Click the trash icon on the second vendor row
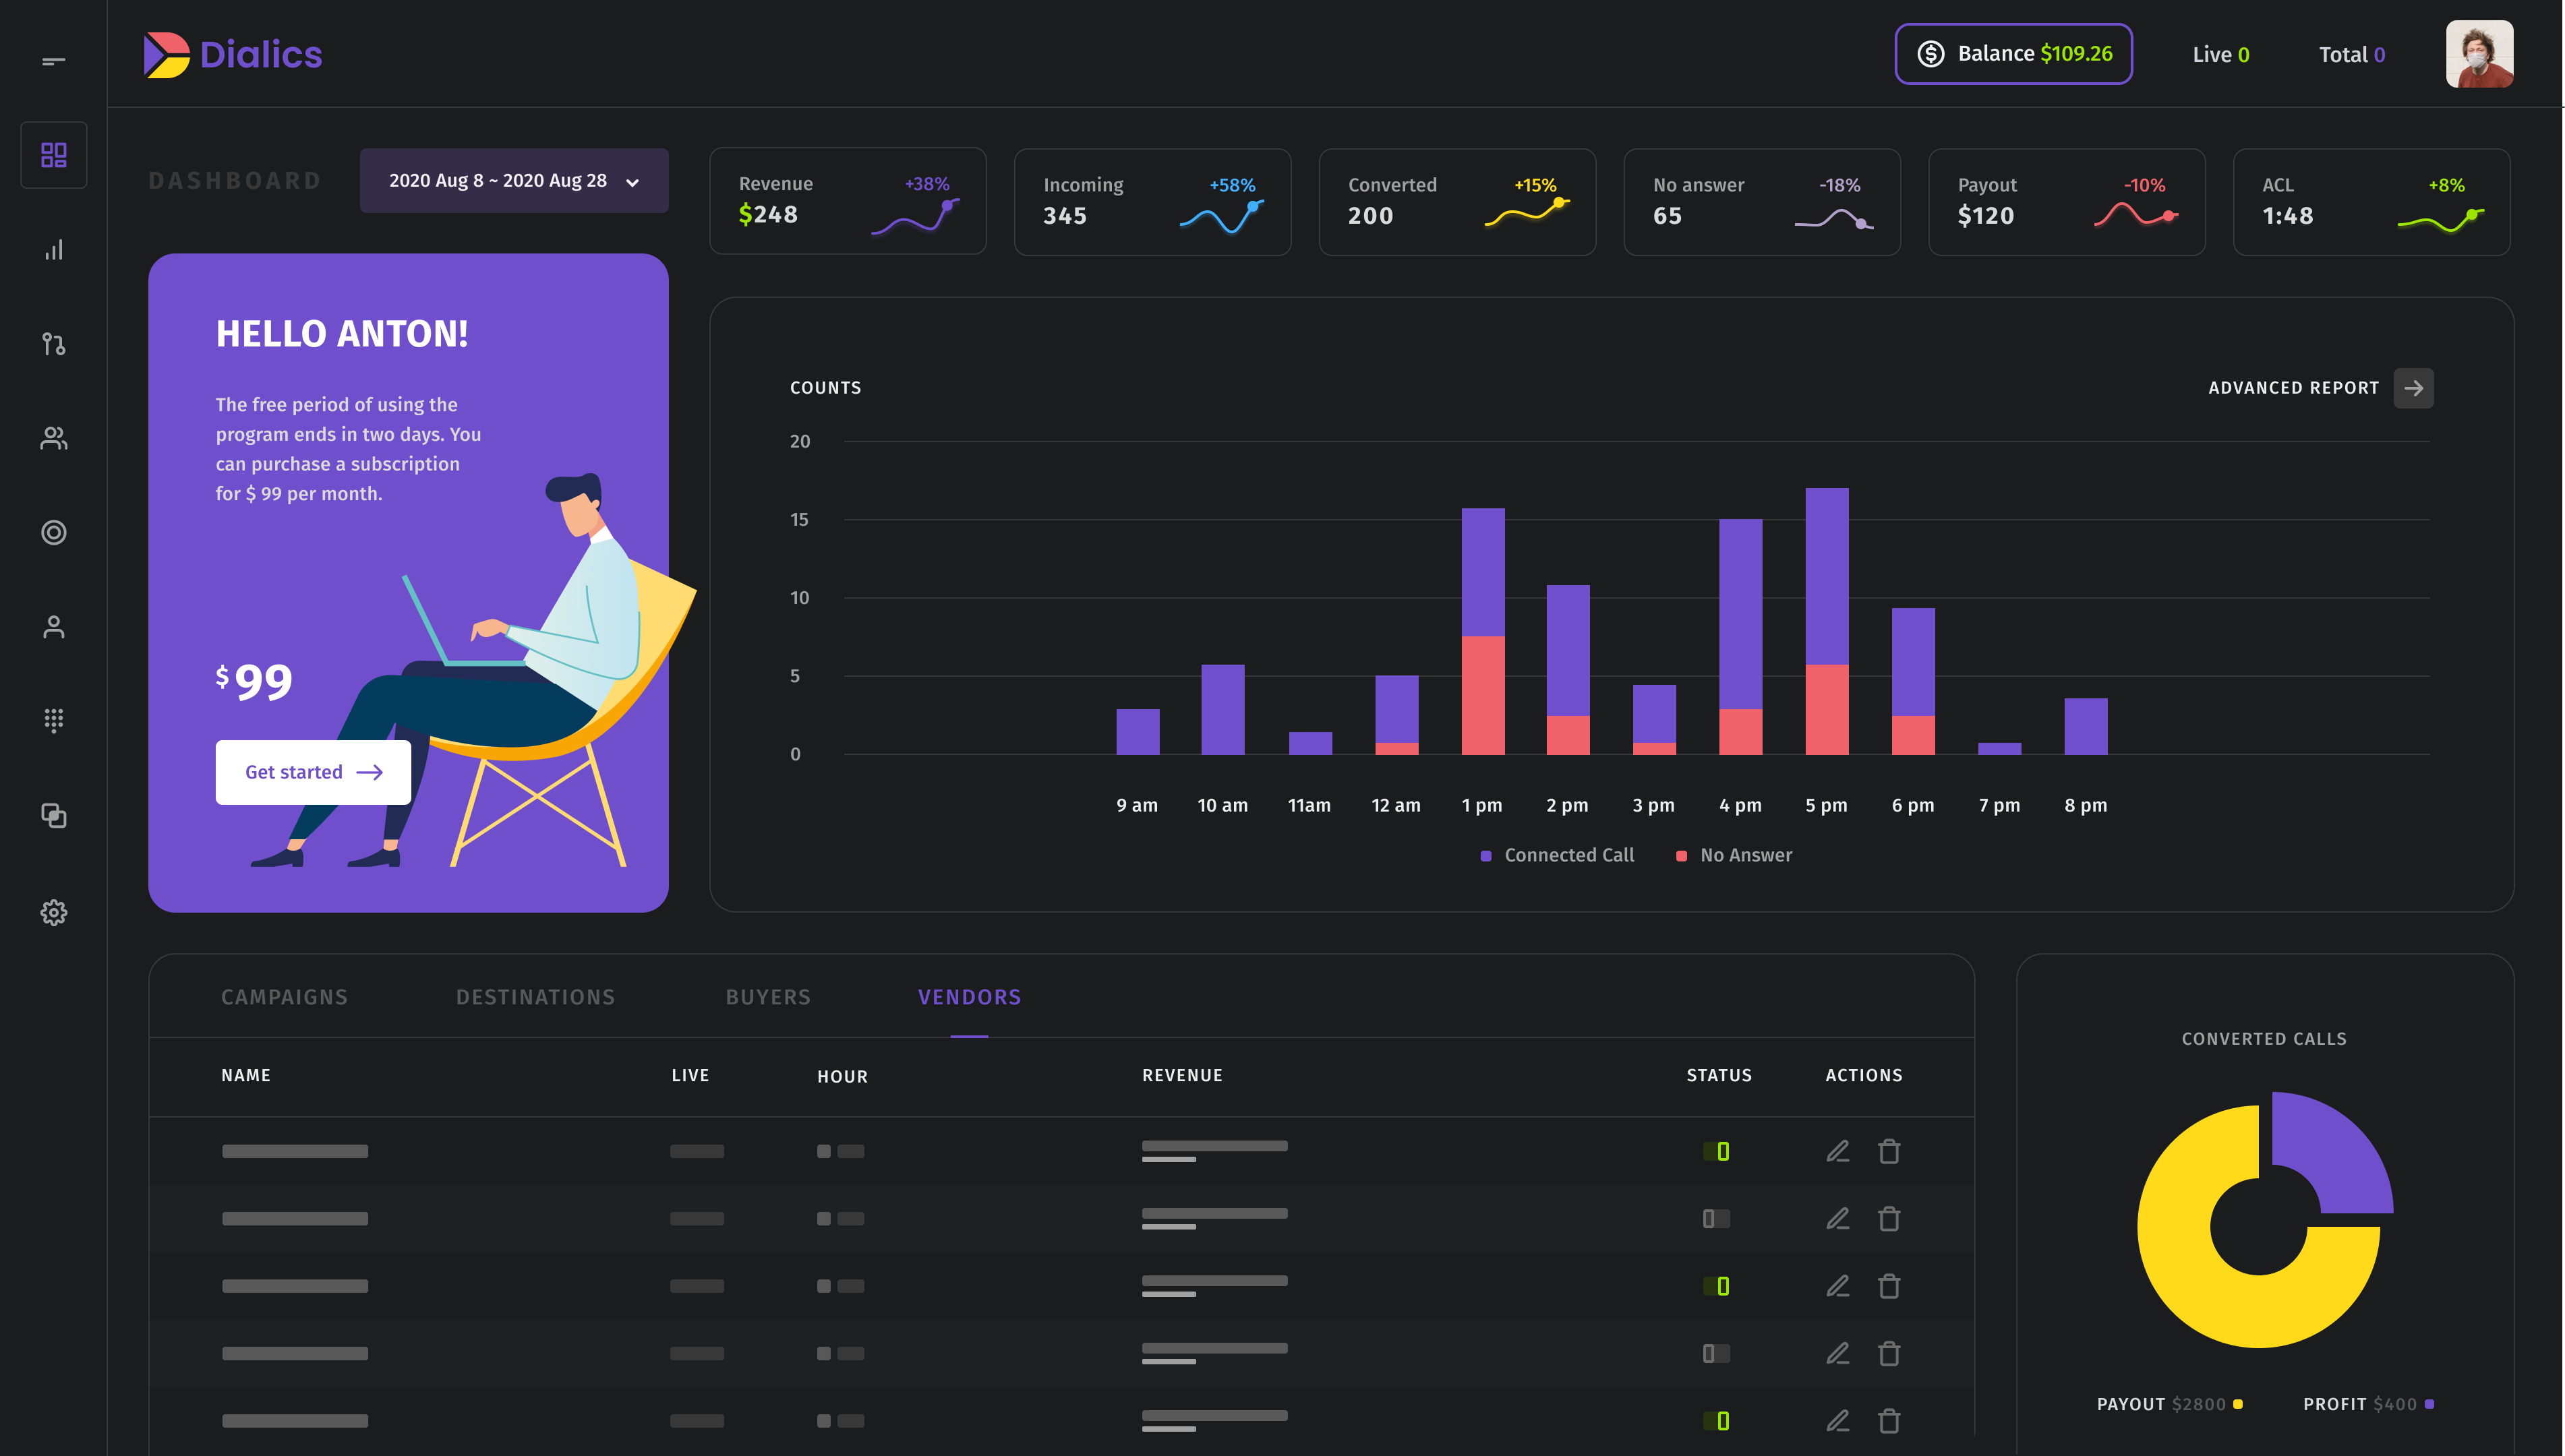 pyautogui.click(x=1890, y=1219)
